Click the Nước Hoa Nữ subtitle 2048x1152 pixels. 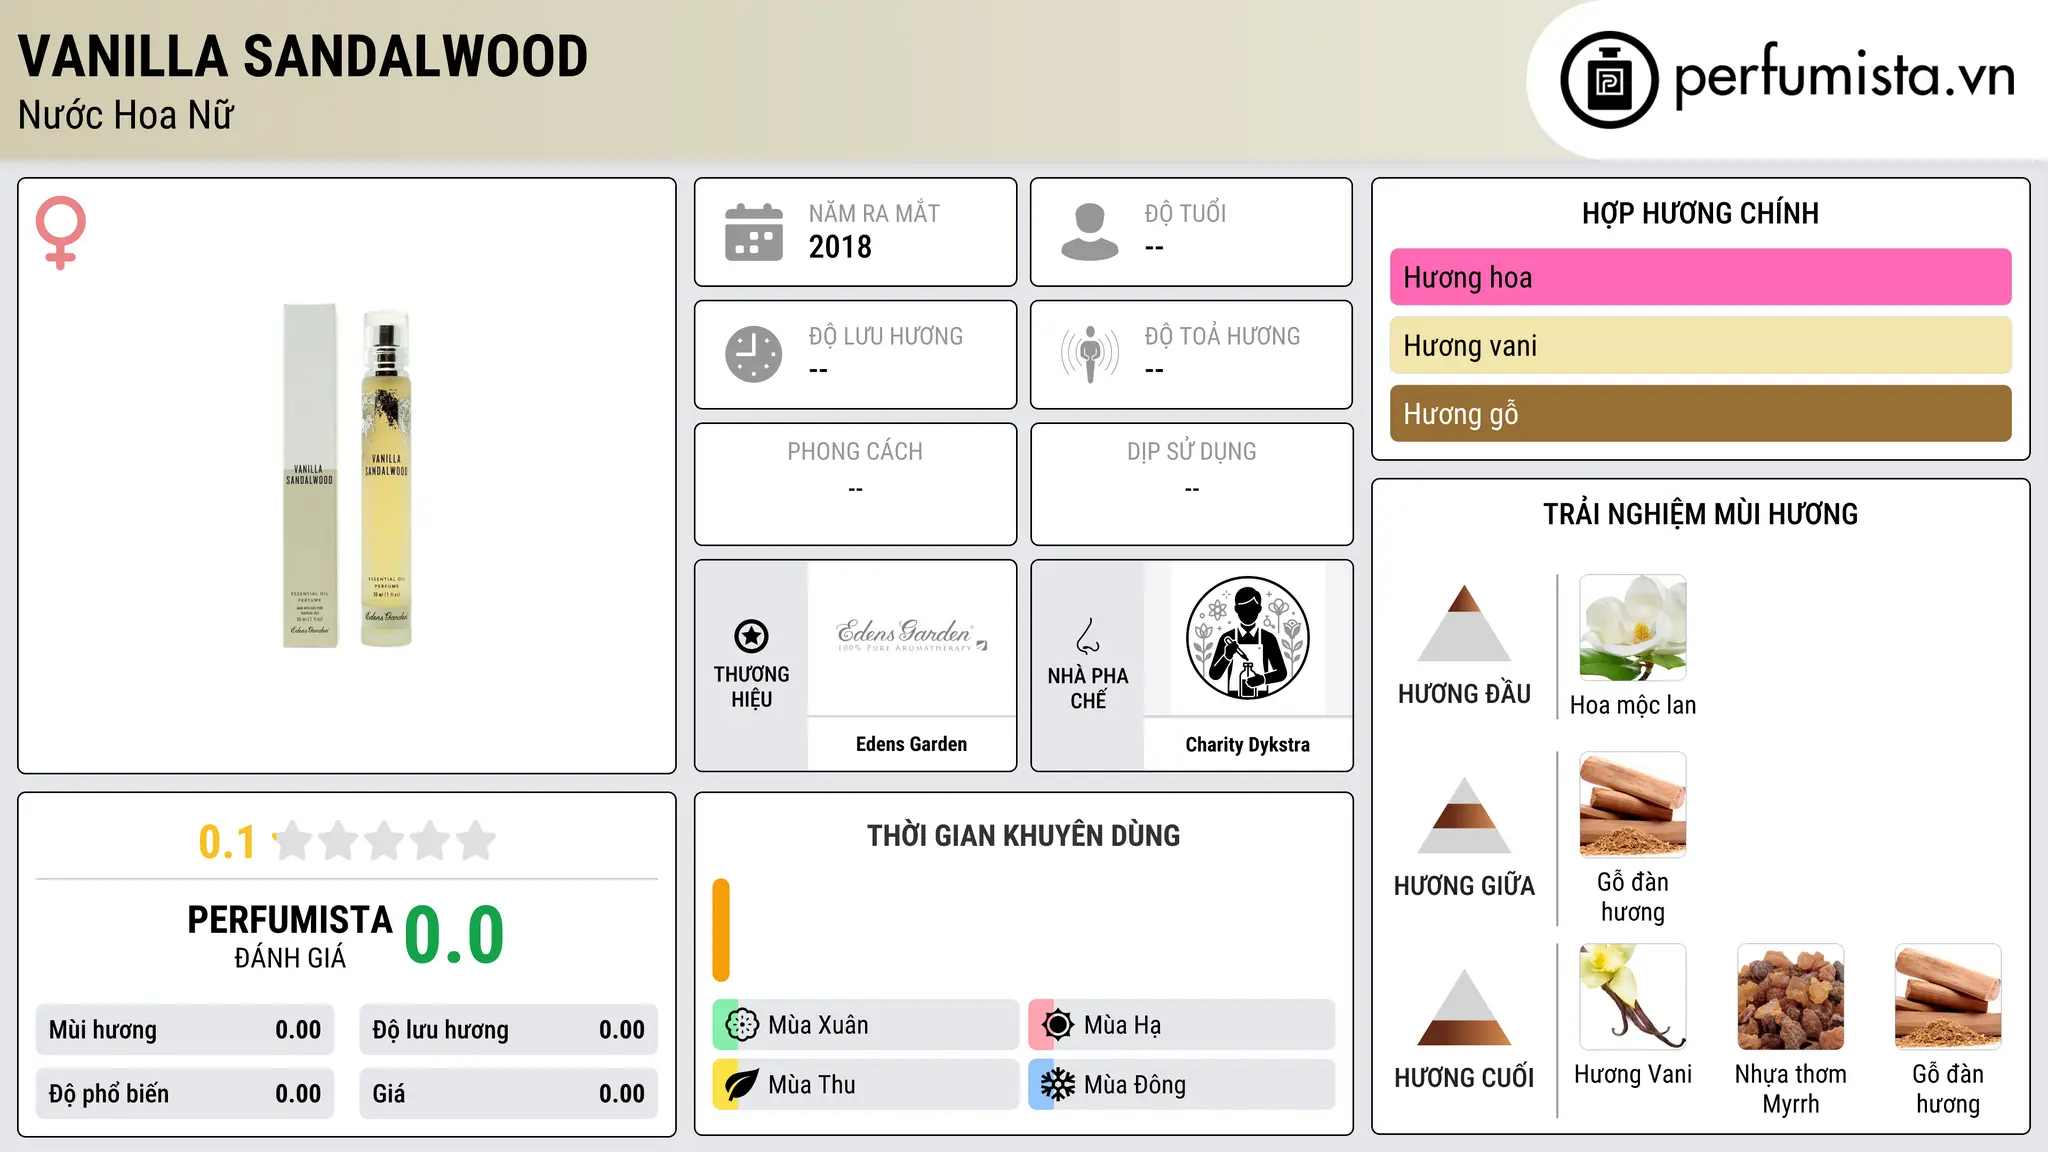pos(126,115)
